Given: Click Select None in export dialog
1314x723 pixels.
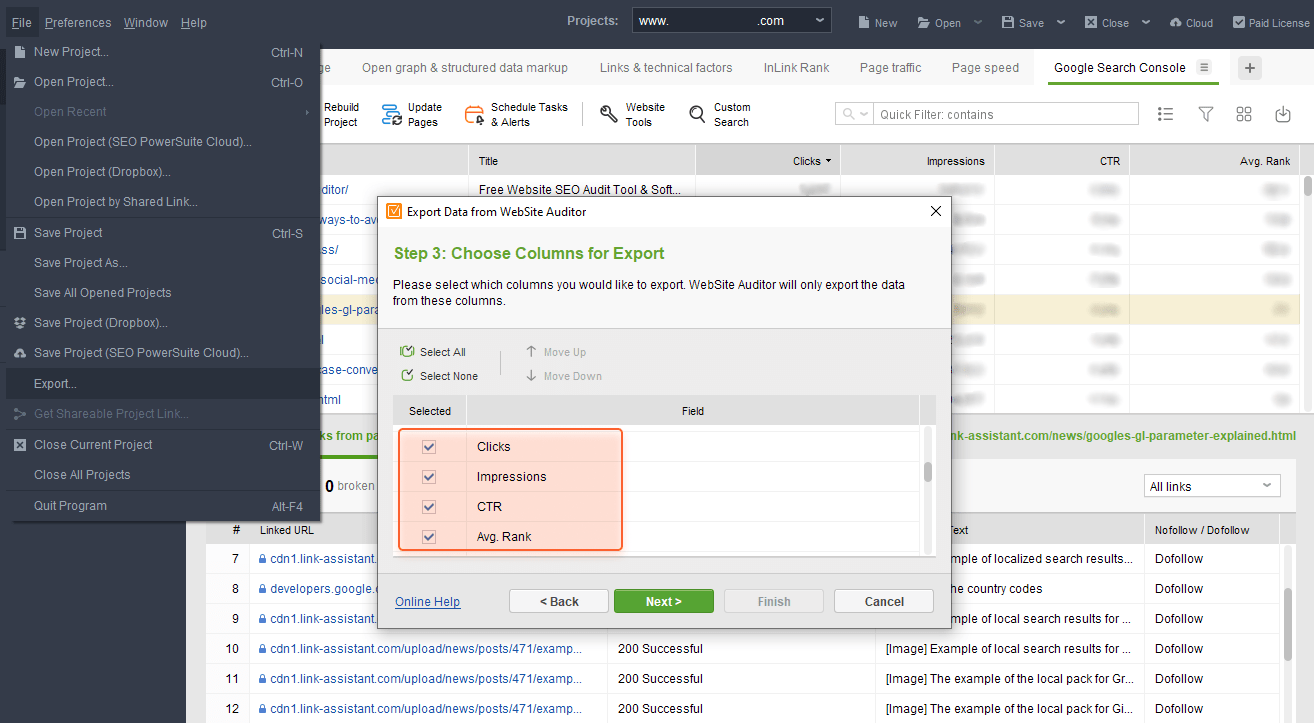Looking at the screenshot, I should point(439,376).
